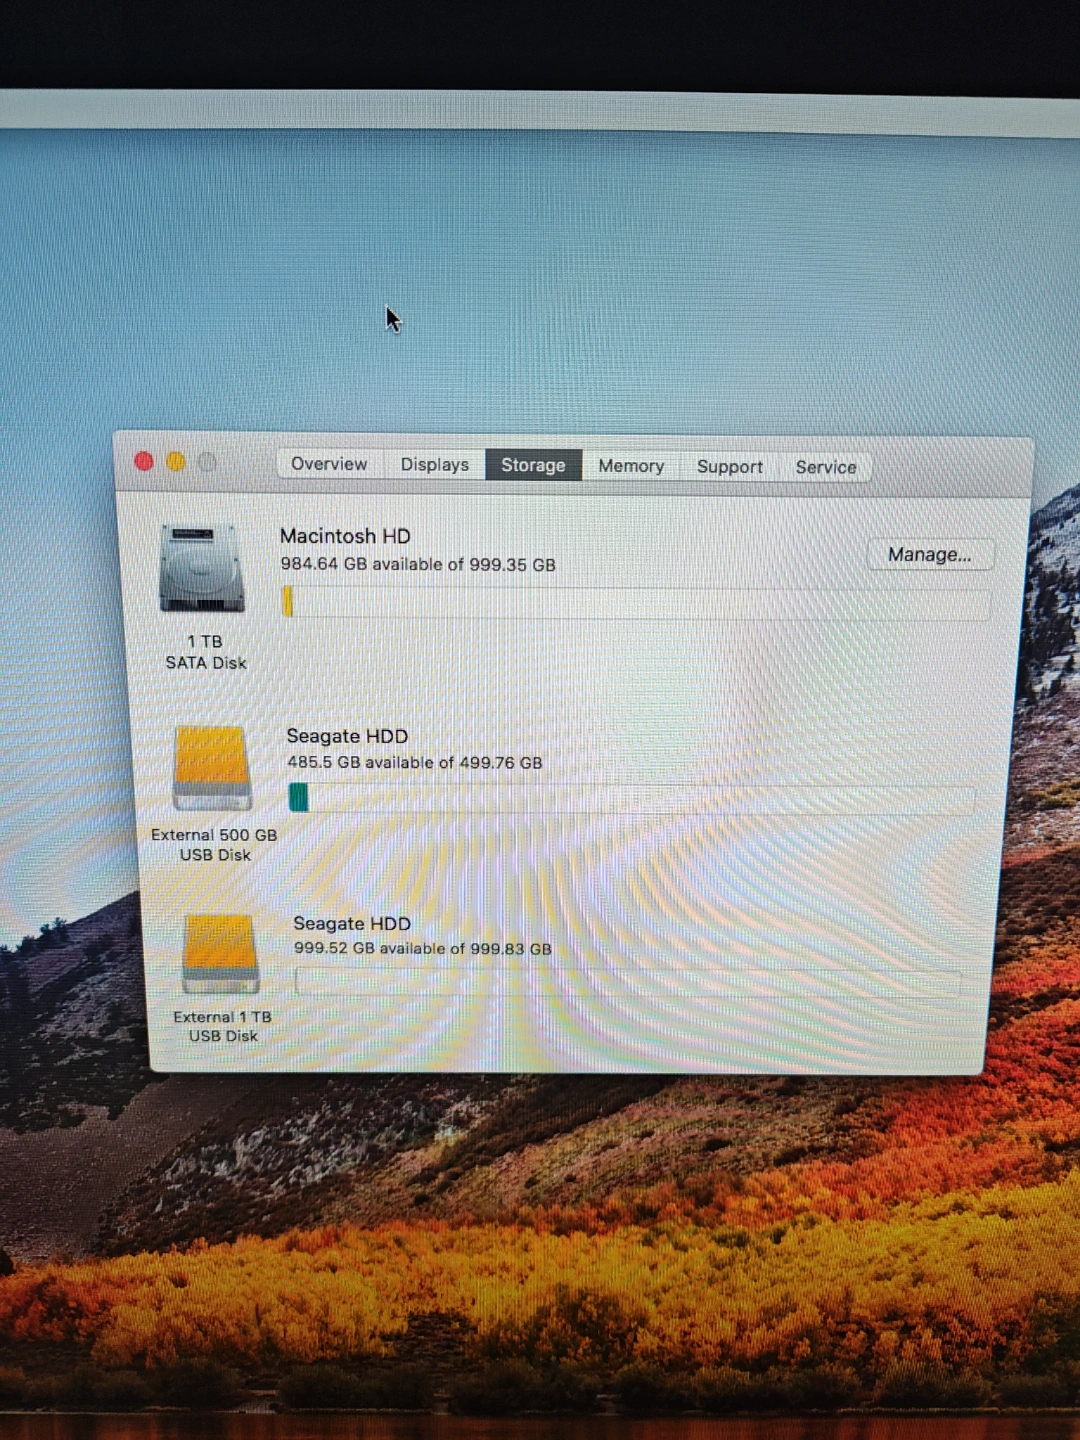1080x1440 pixels.
Task: Click the "External 500 GB USB Disk" label
Action: (x=214, y=845)
